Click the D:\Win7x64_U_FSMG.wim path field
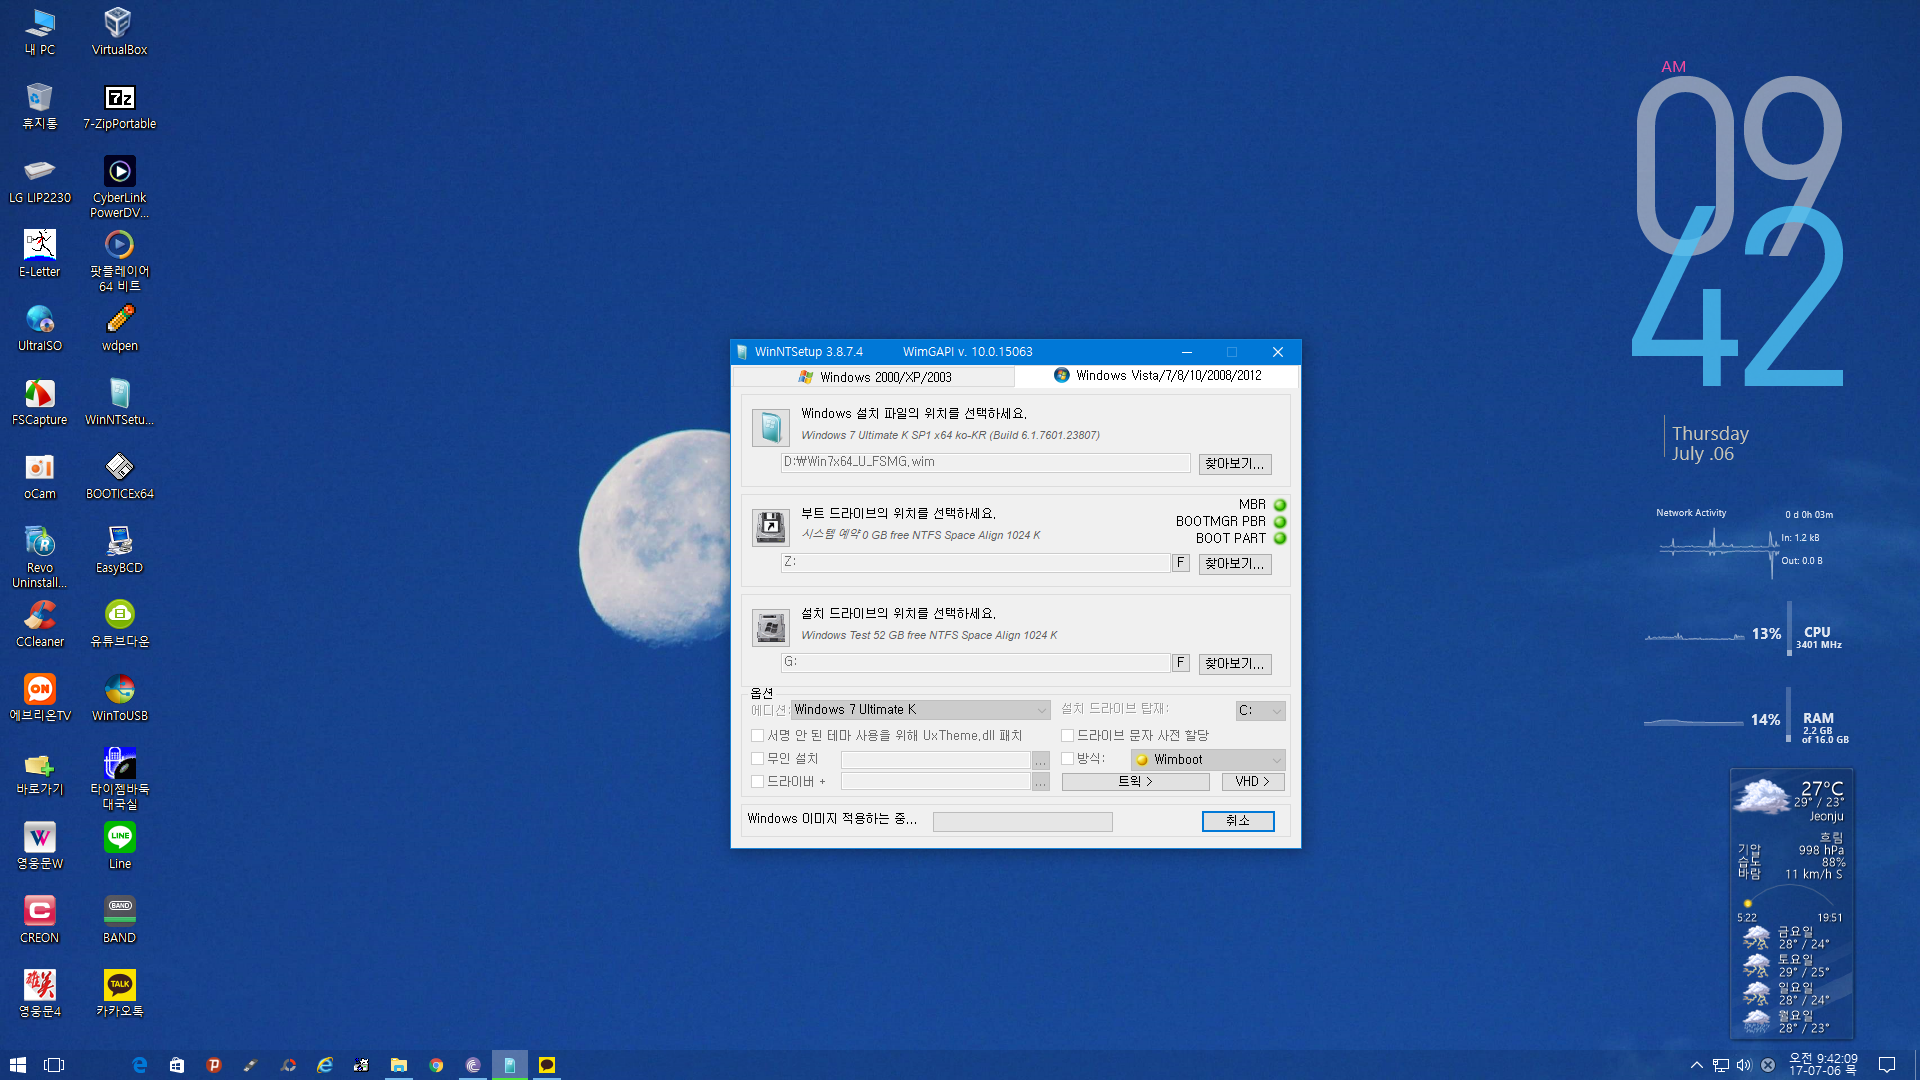The image size is (1920, 1080). 986,463
